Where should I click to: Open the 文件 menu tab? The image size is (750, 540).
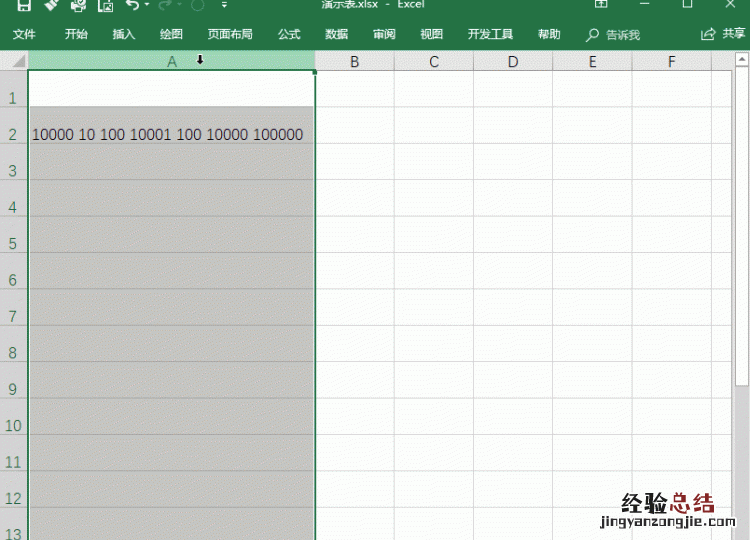point(24,34)
